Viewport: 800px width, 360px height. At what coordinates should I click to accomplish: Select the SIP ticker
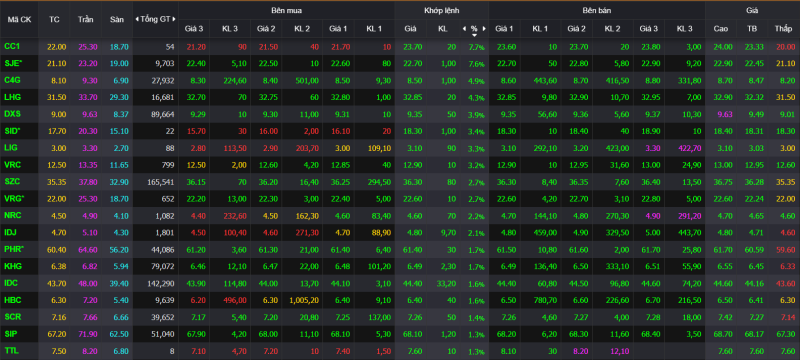(x=11, y=334)
